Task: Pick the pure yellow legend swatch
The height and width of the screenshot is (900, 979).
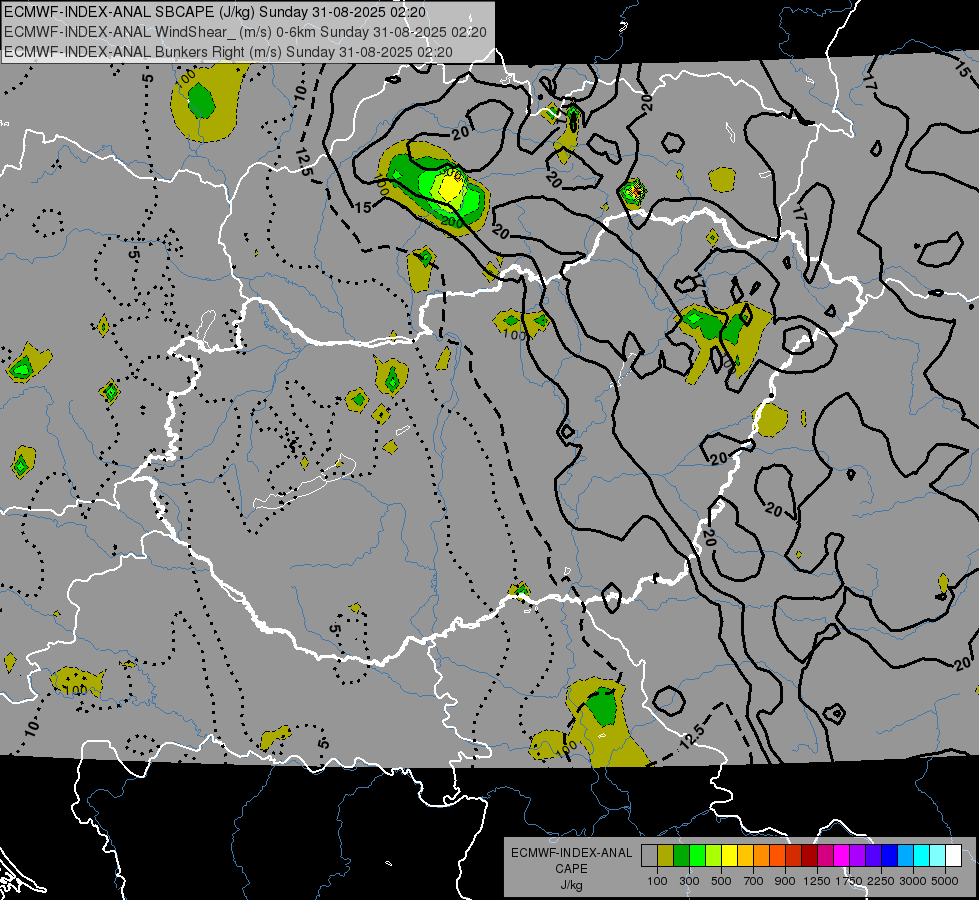Action: point(730,855)
